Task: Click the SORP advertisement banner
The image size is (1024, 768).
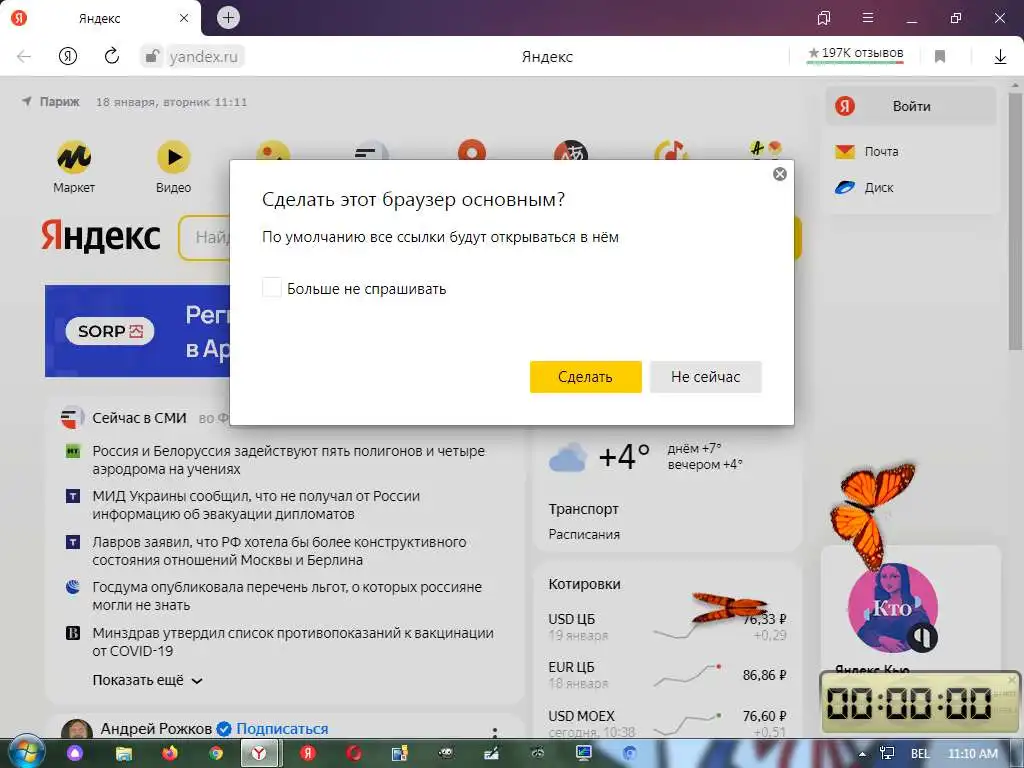Action: (137, 330)
